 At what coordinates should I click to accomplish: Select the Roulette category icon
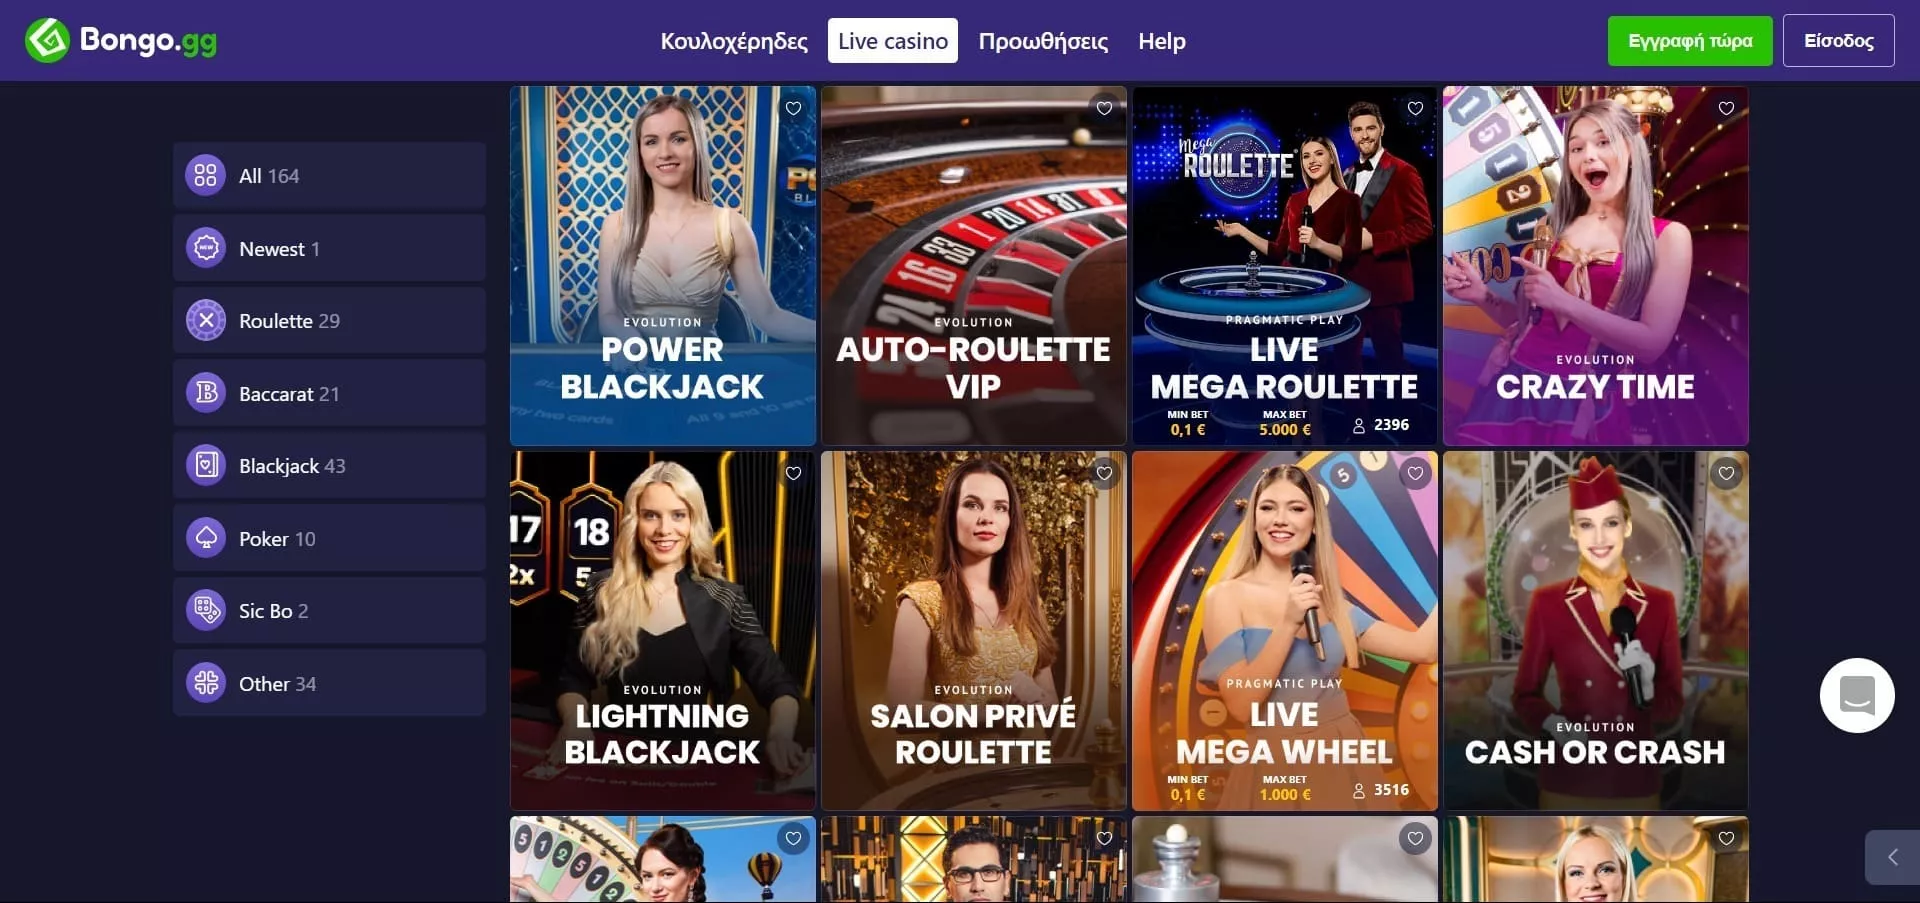[206, 320]
